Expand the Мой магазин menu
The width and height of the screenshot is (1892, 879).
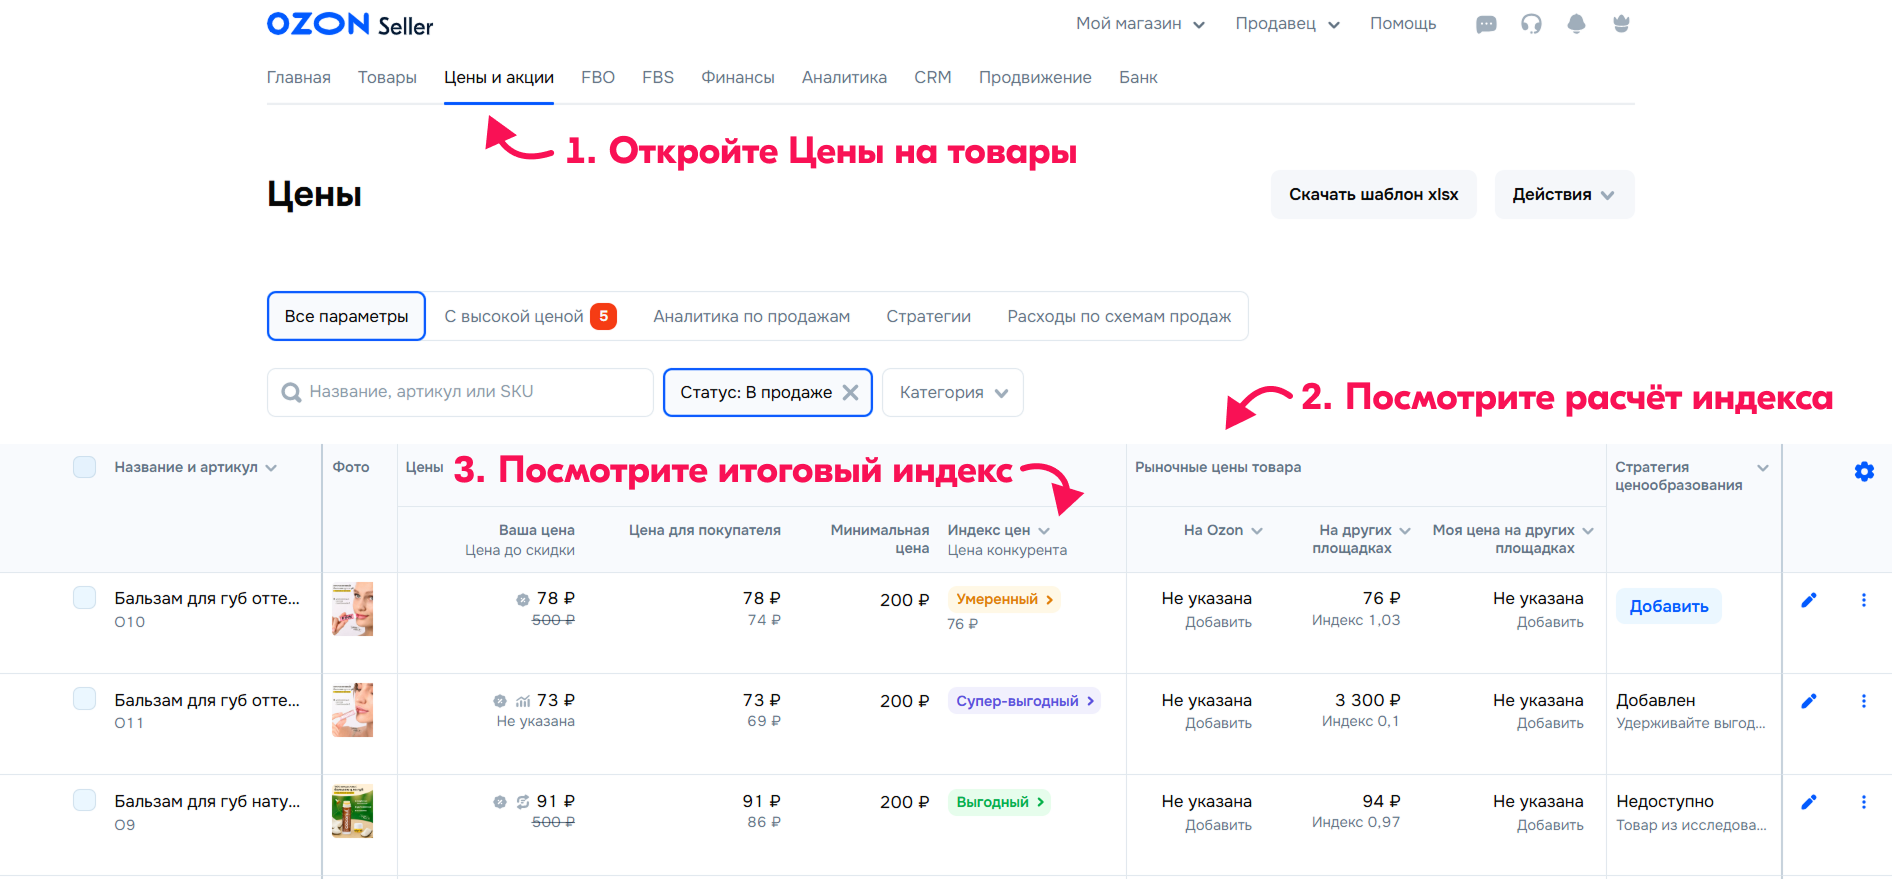click(x=1140, y=24)
